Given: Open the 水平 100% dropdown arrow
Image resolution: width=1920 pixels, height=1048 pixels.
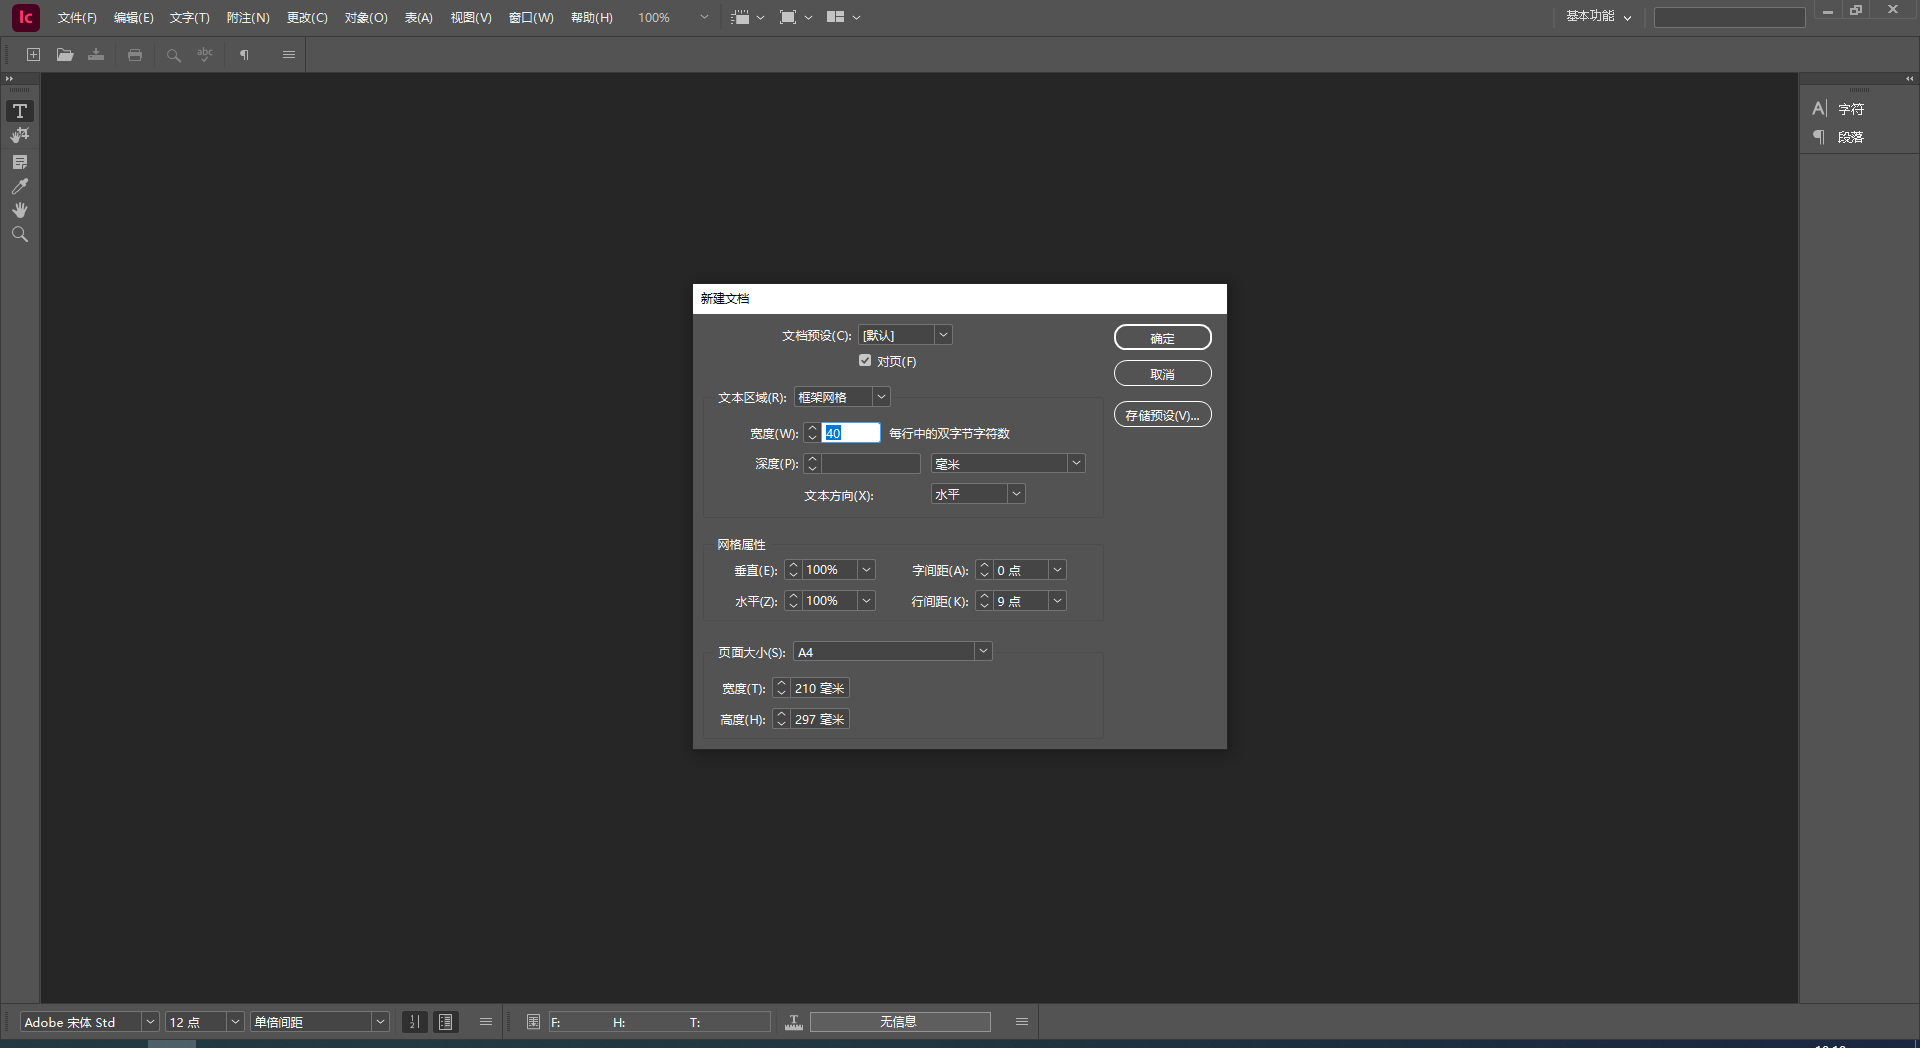Looking at the screenshot, I should 867,601.
